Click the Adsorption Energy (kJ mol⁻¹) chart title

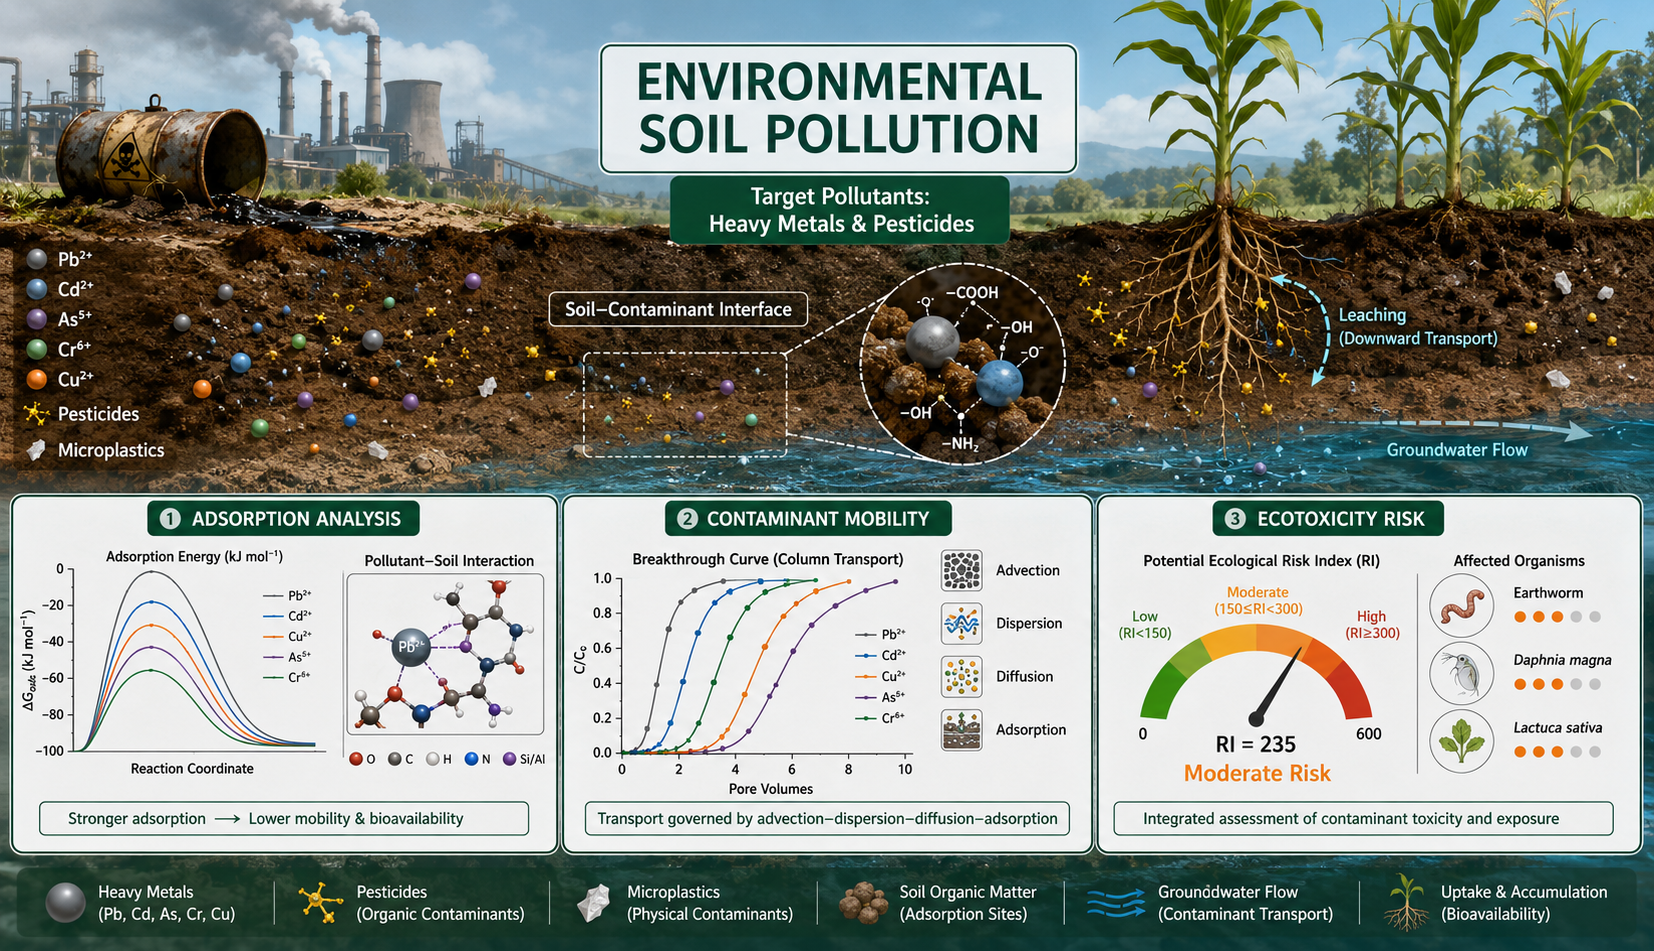(194, 556)
